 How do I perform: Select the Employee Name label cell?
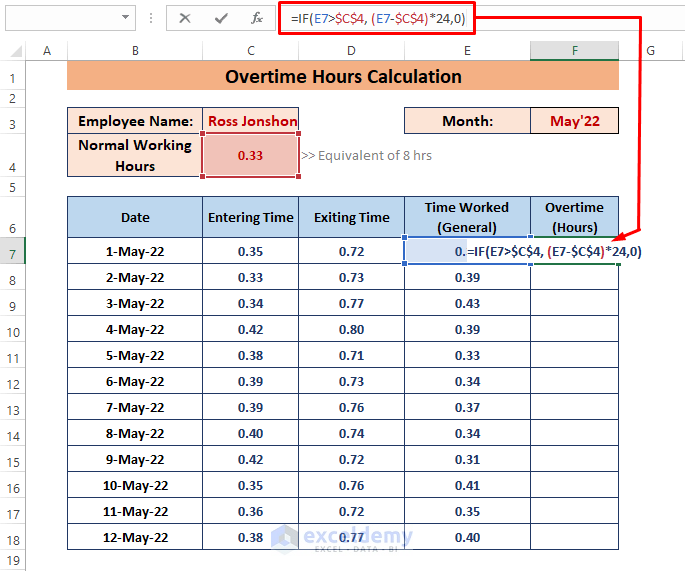point(135,121)
